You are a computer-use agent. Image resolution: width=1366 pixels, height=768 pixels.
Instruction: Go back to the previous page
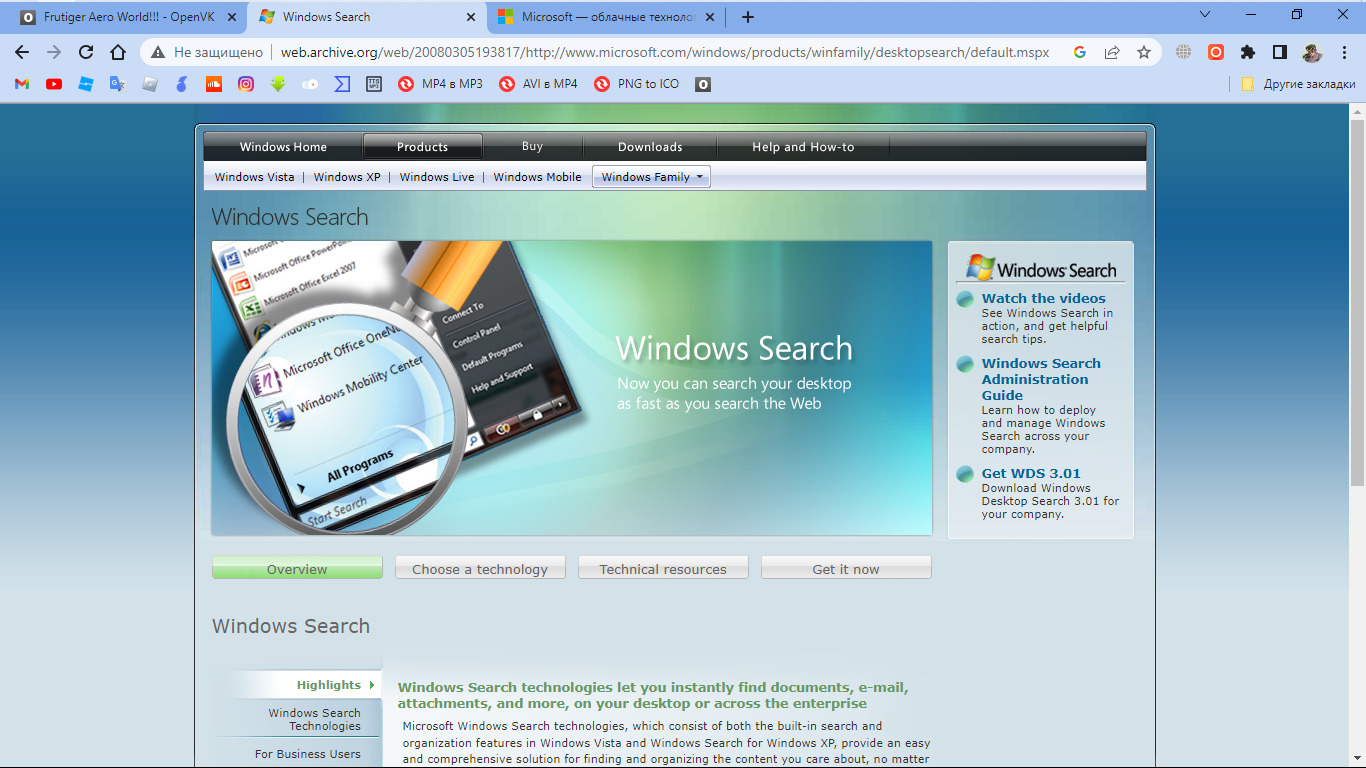click(22, 52)
